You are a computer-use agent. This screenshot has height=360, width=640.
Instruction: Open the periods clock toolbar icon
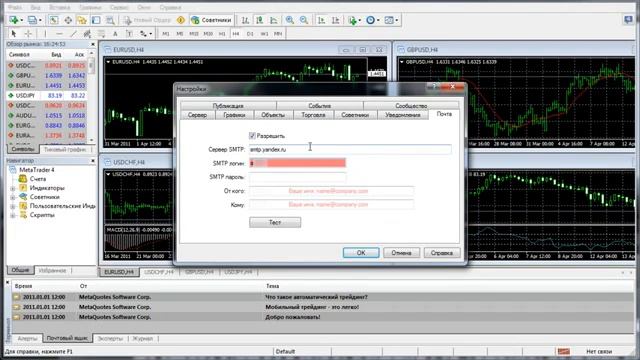[370, 20]
